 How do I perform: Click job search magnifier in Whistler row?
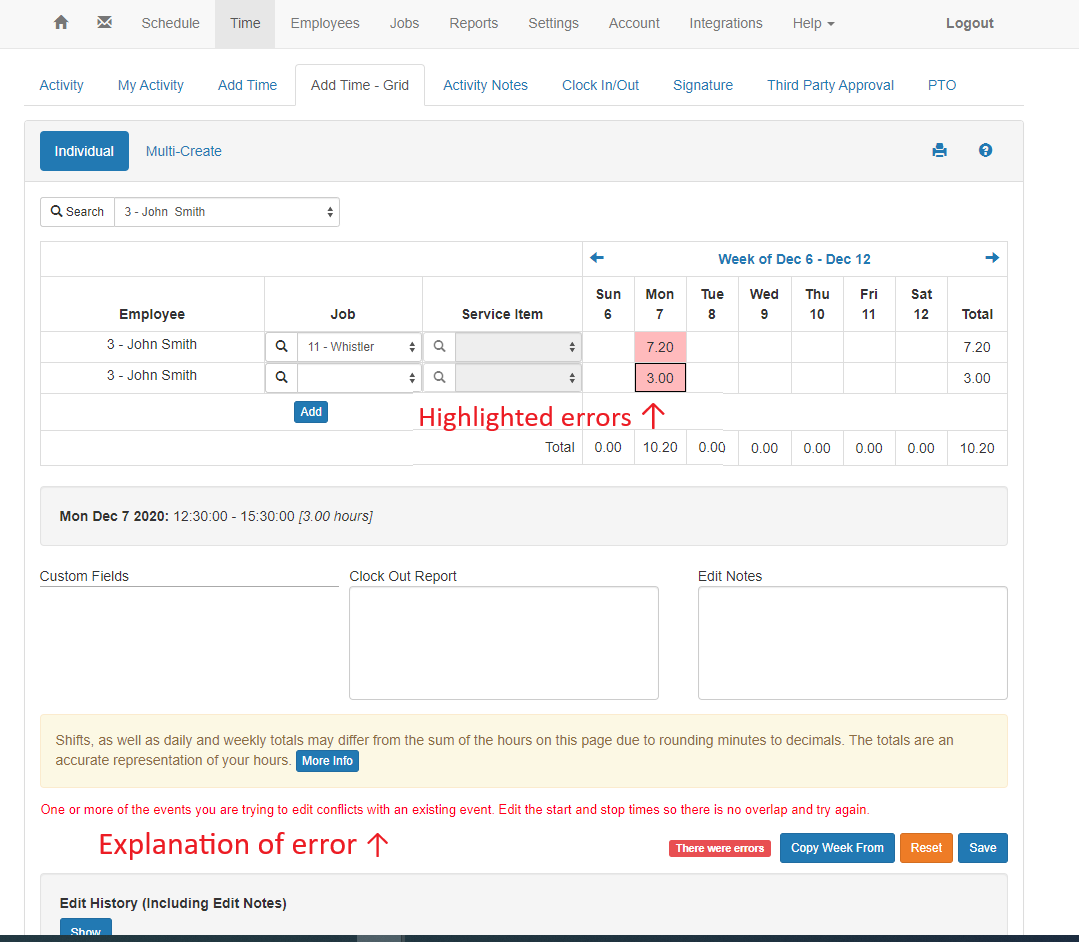(x=281, y=347)
